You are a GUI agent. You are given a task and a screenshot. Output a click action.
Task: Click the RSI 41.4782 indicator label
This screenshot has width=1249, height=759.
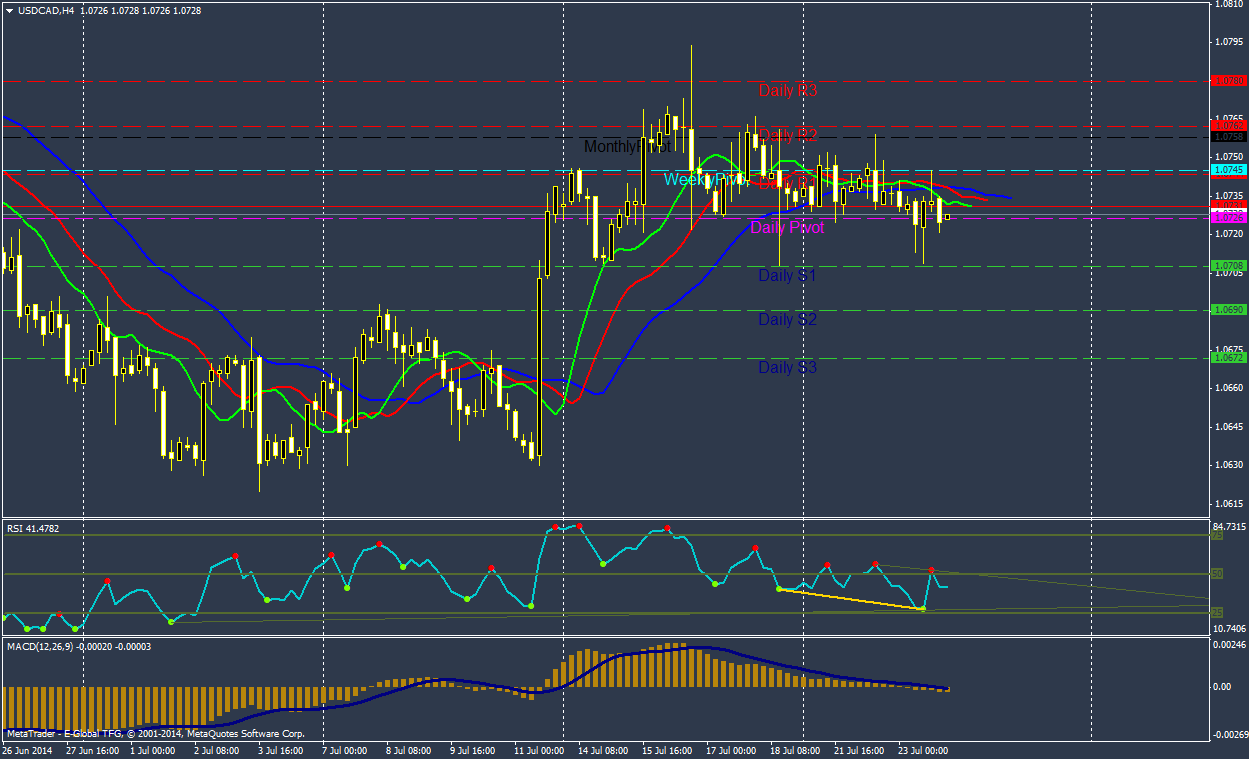click(x=33, y=528)
